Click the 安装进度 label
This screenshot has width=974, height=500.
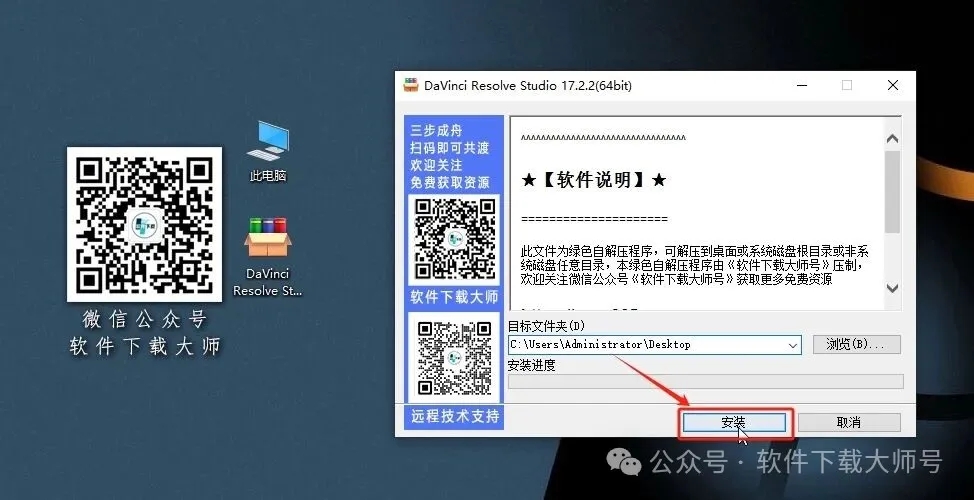(x=532, y=365)
